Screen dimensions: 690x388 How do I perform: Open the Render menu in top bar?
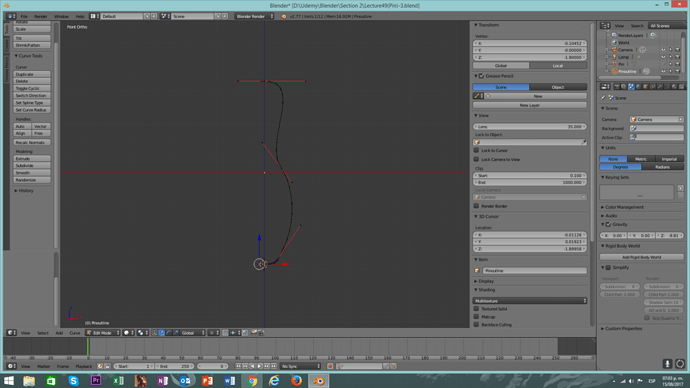click(x=40, y=16)
